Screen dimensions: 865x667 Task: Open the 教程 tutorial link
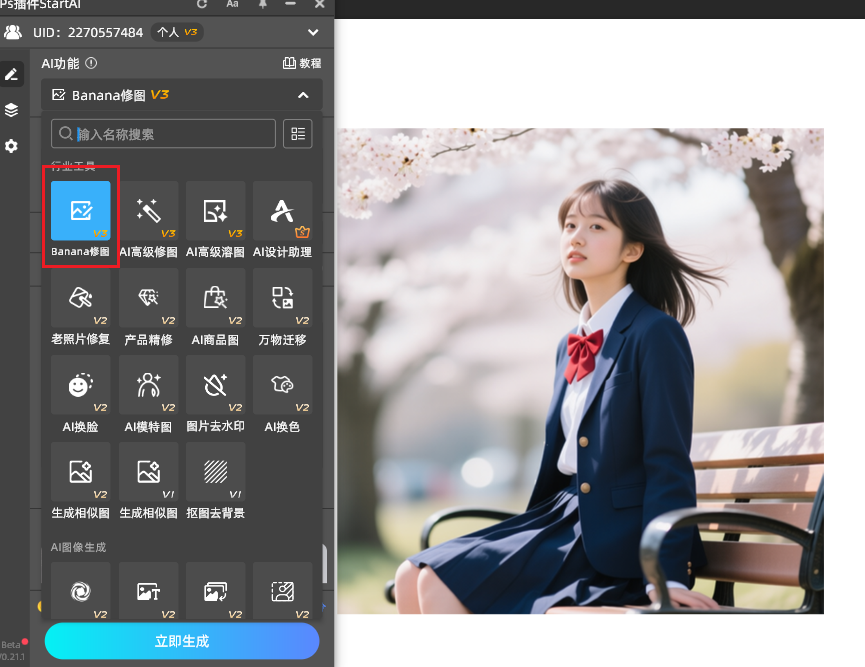[x=303, y=63]
